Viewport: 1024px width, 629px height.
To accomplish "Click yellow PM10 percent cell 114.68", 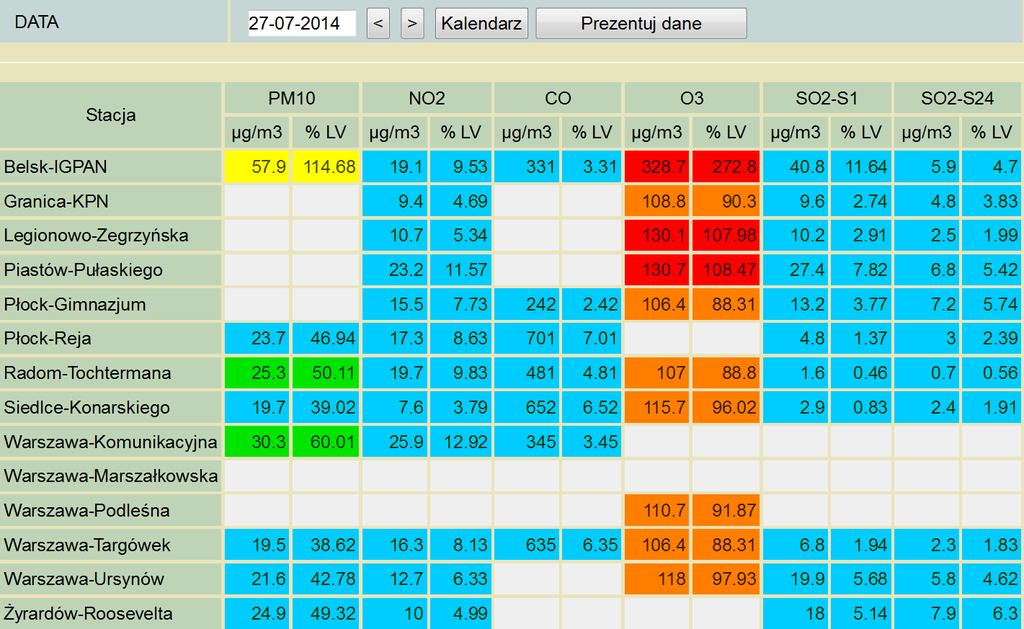I will click(x=325, y=167).
